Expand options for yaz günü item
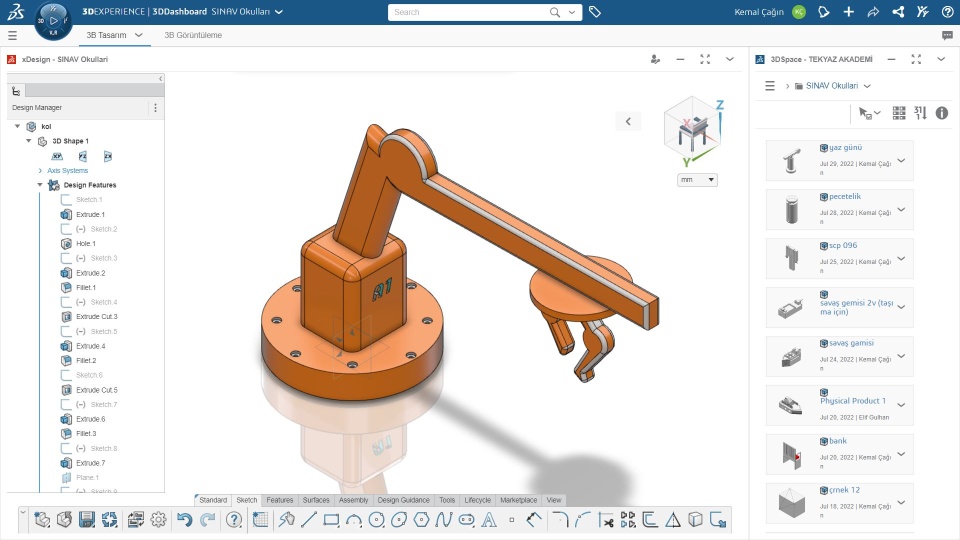960x540 pixels. tap(901, 160)
